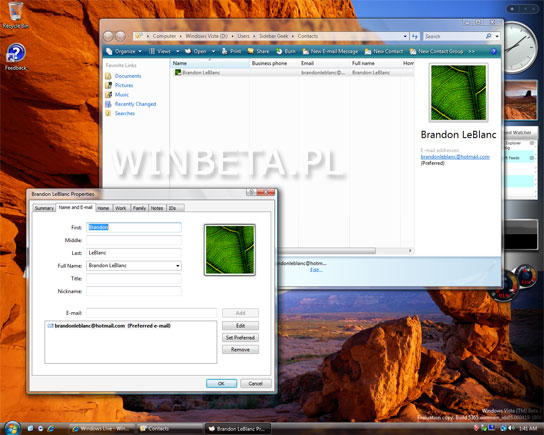Open the address bar history dropdown
The height and width of the screenshot is (435, 544).
coord(405,36)
